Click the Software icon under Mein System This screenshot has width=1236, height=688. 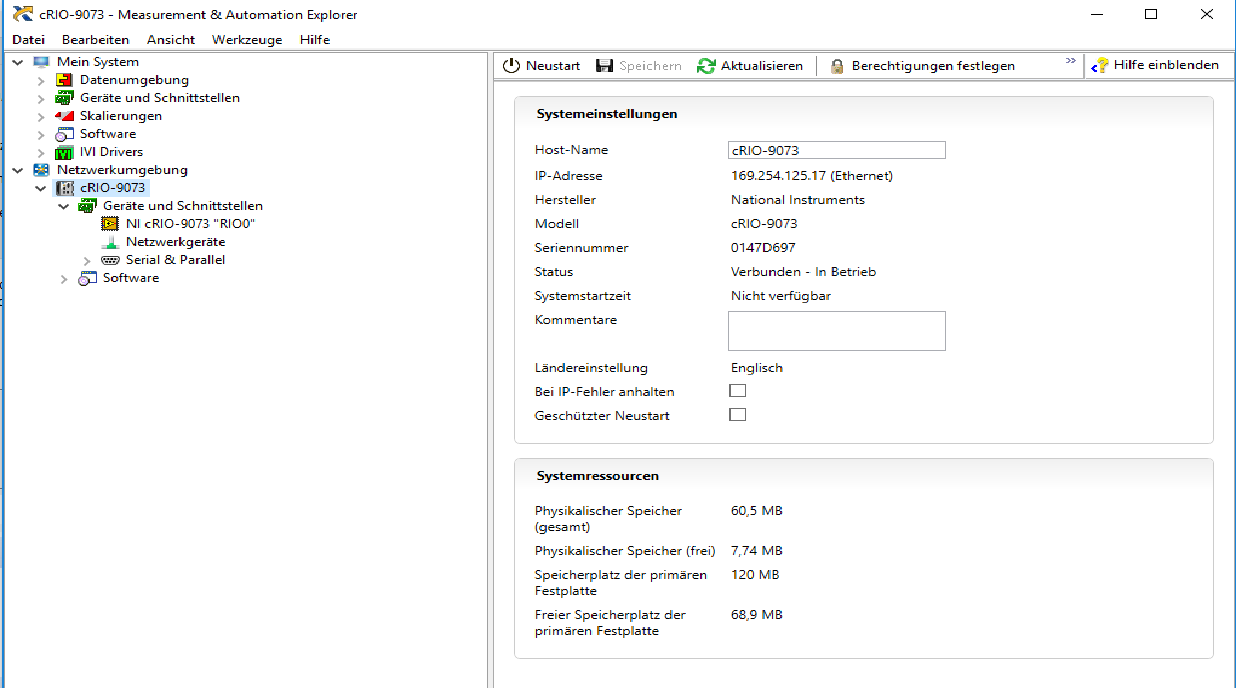click(x=64, y=134)
